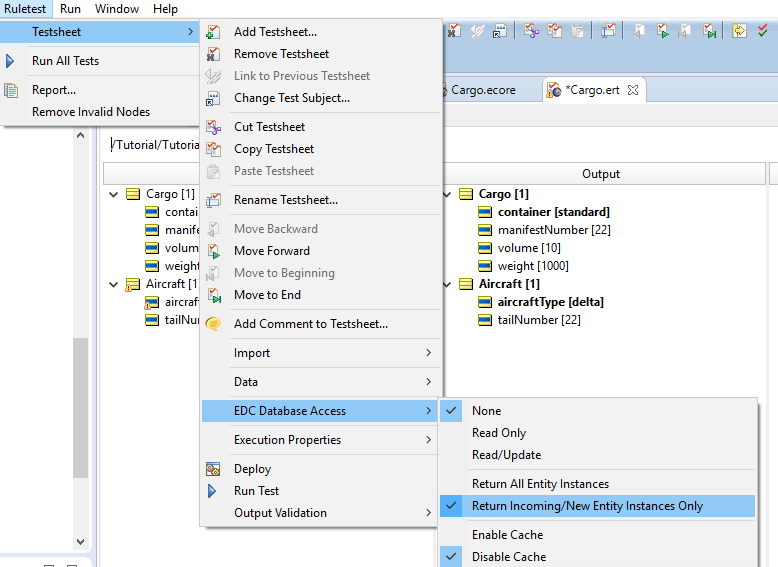Switch to the Cargo.ecore tab
This screenshot has width=778, height=567.
click(483, 90)
